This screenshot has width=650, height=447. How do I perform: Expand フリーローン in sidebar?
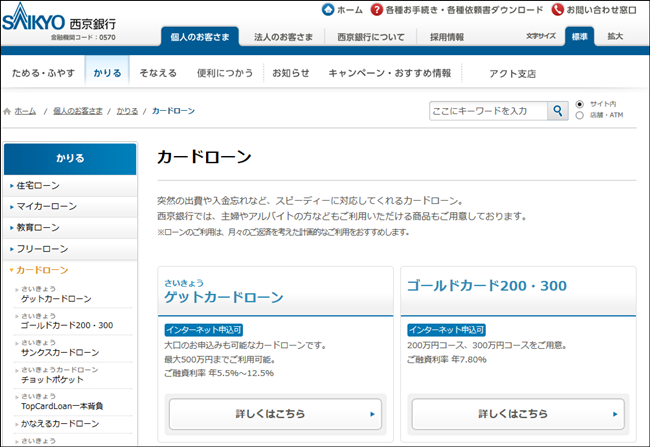tap(70, 249)
